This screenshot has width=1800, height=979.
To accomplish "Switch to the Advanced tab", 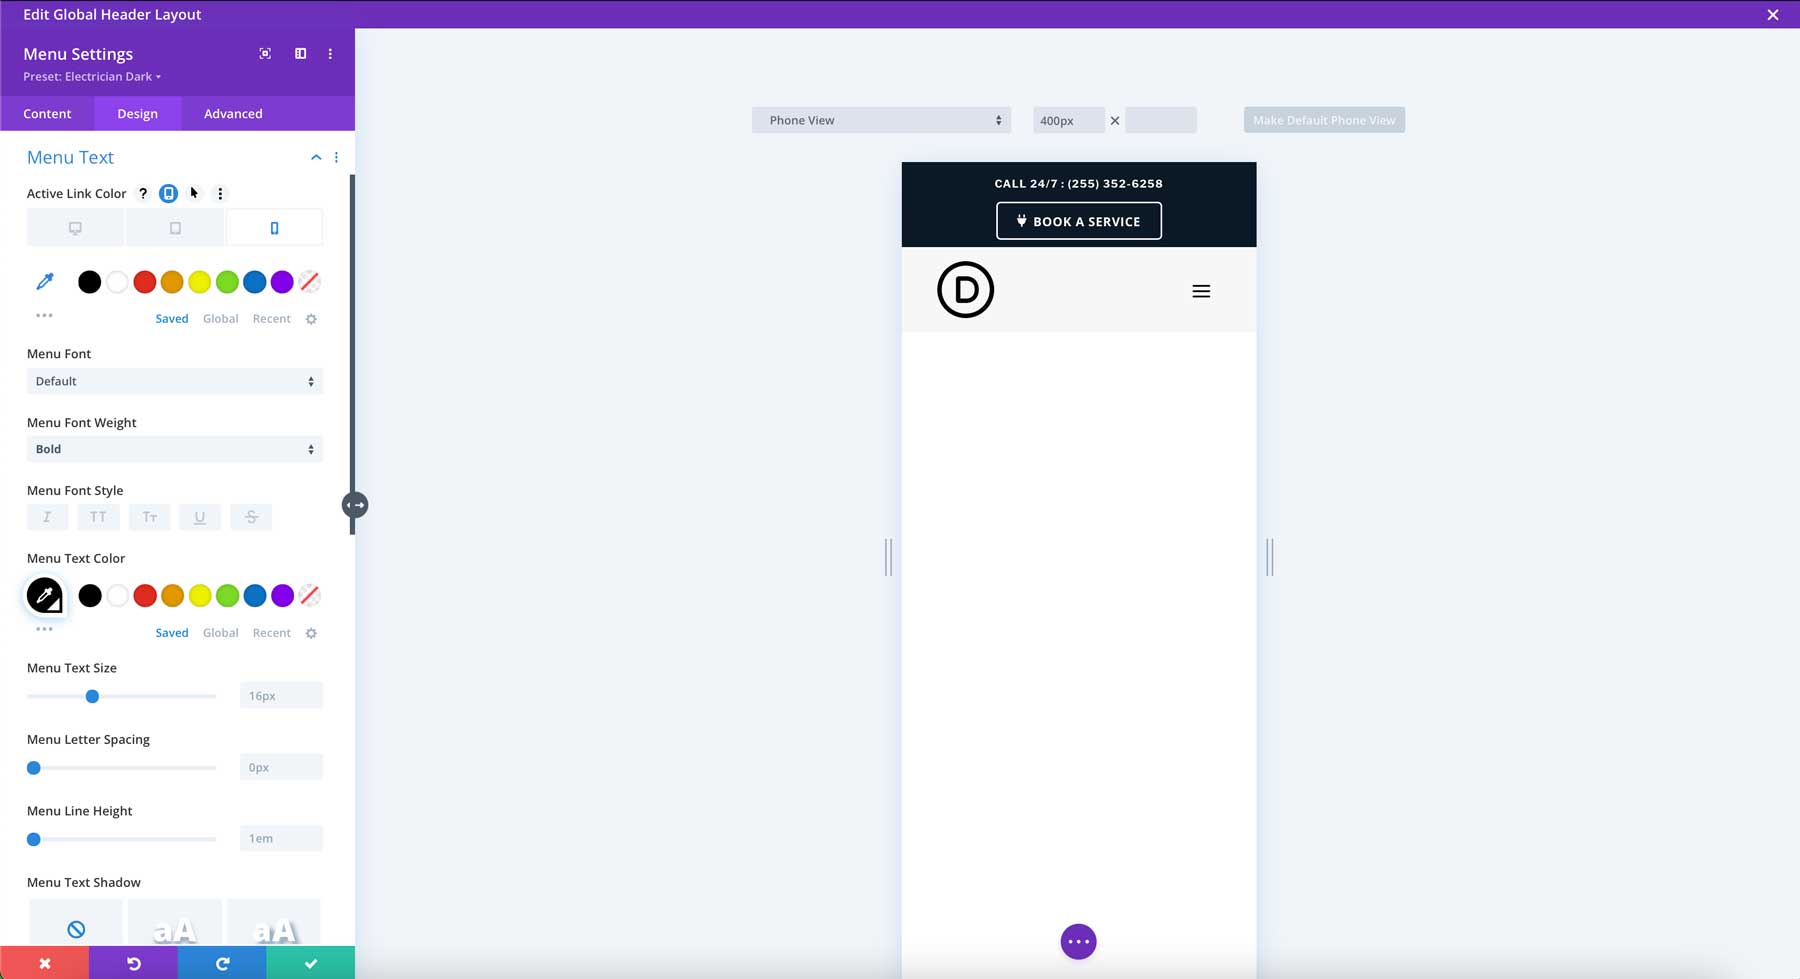I will click(232, 113).
